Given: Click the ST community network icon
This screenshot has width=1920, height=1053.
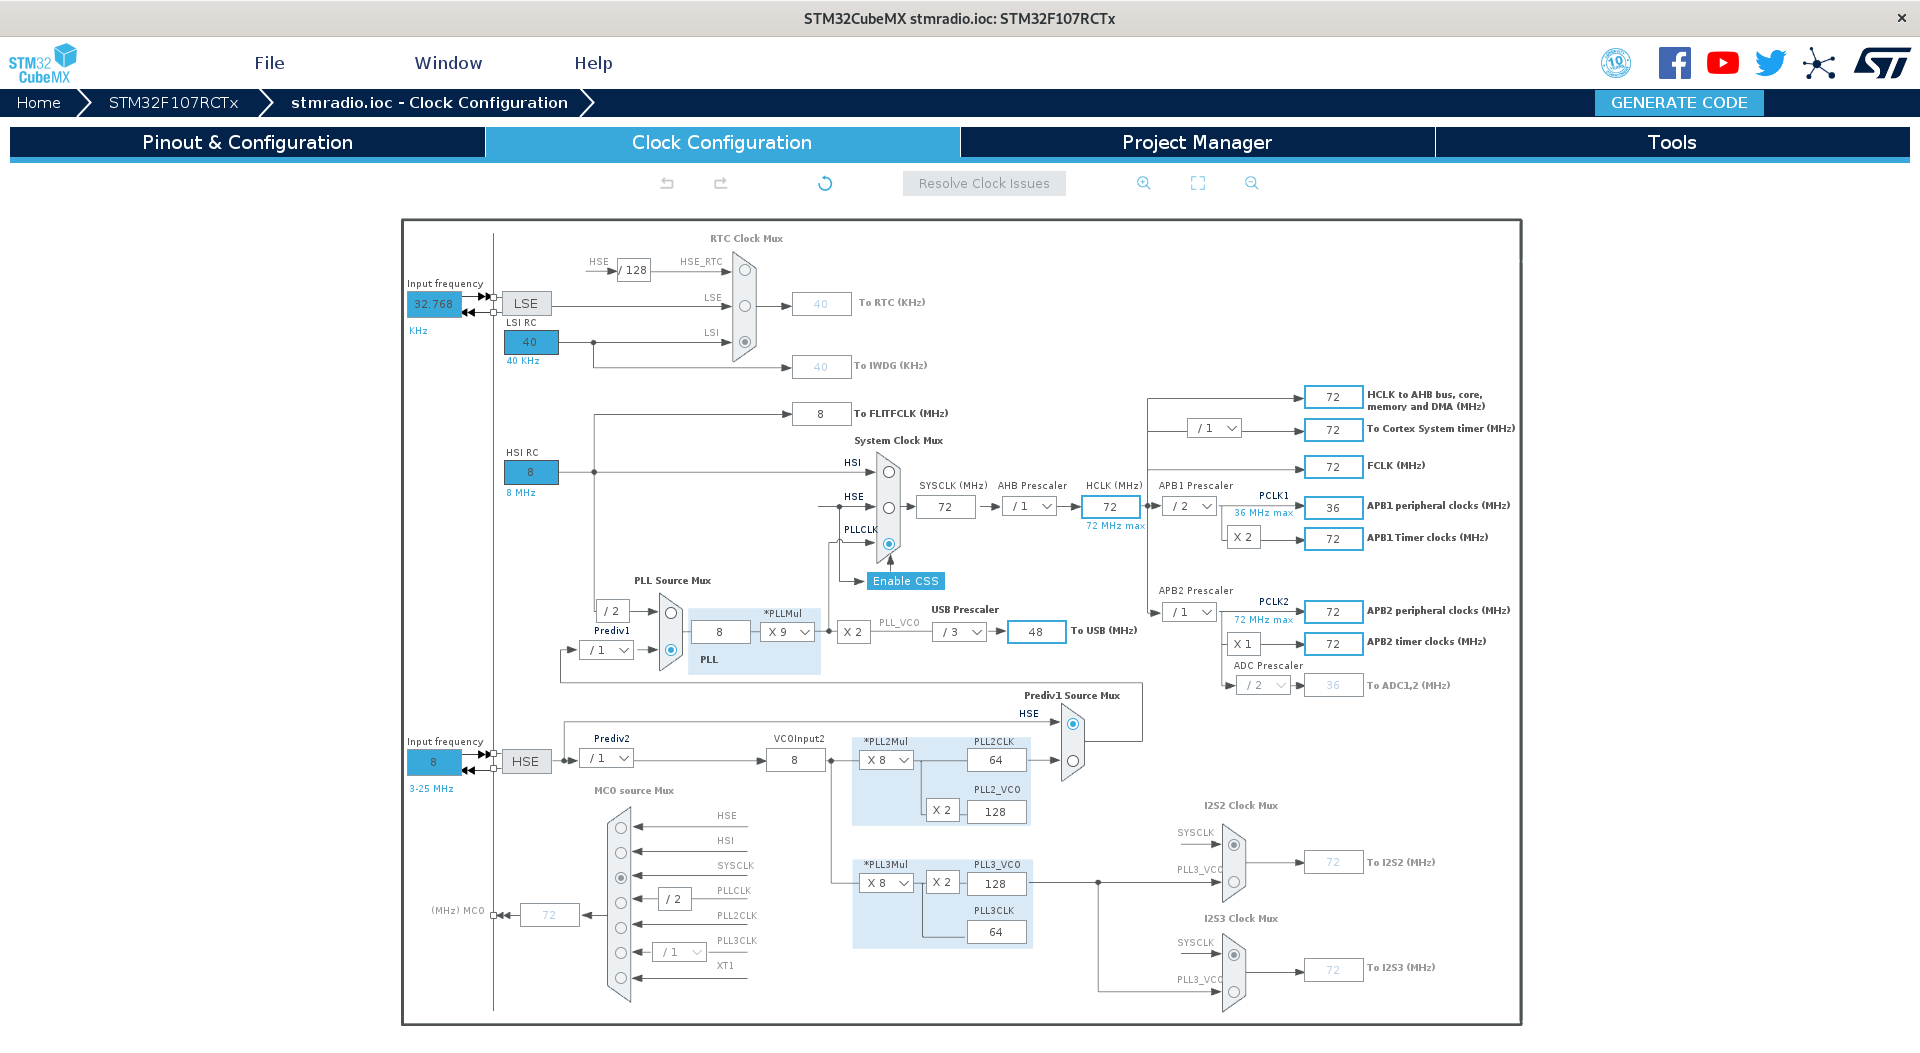Looking at the screenshot, I should click(x=1819, y=64).
